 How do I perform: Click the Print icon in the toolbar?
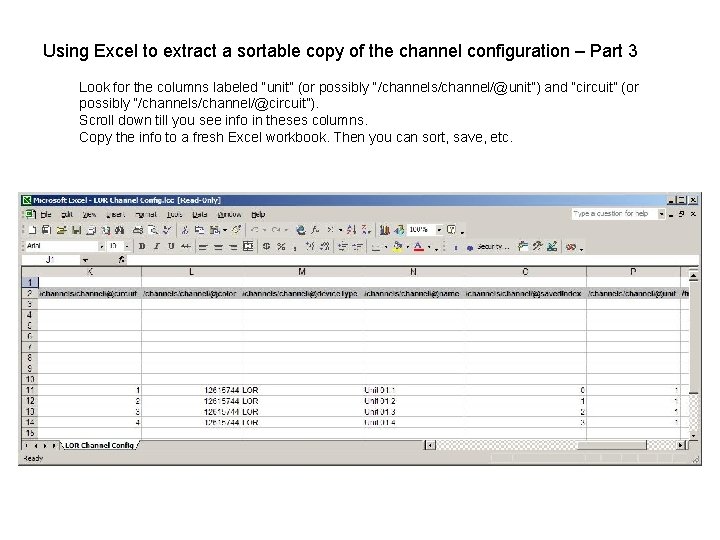[x=137, y=230]
